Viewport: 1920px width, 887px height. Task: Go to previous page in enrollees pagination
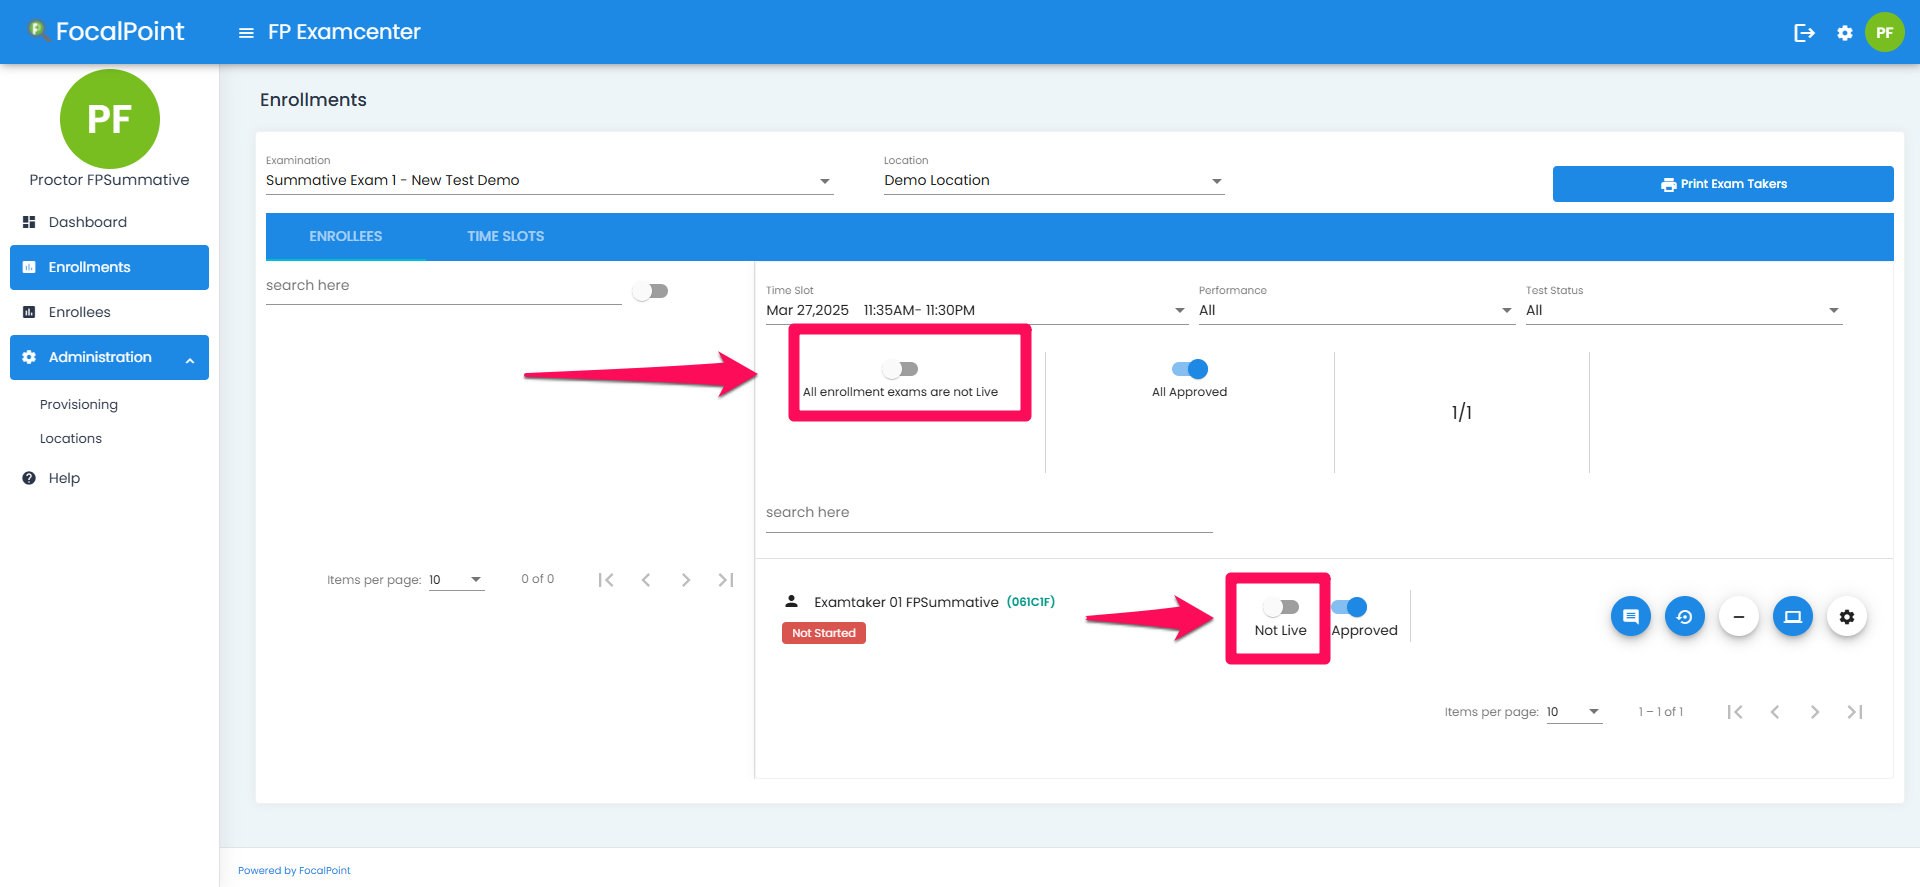click(646, 580)
